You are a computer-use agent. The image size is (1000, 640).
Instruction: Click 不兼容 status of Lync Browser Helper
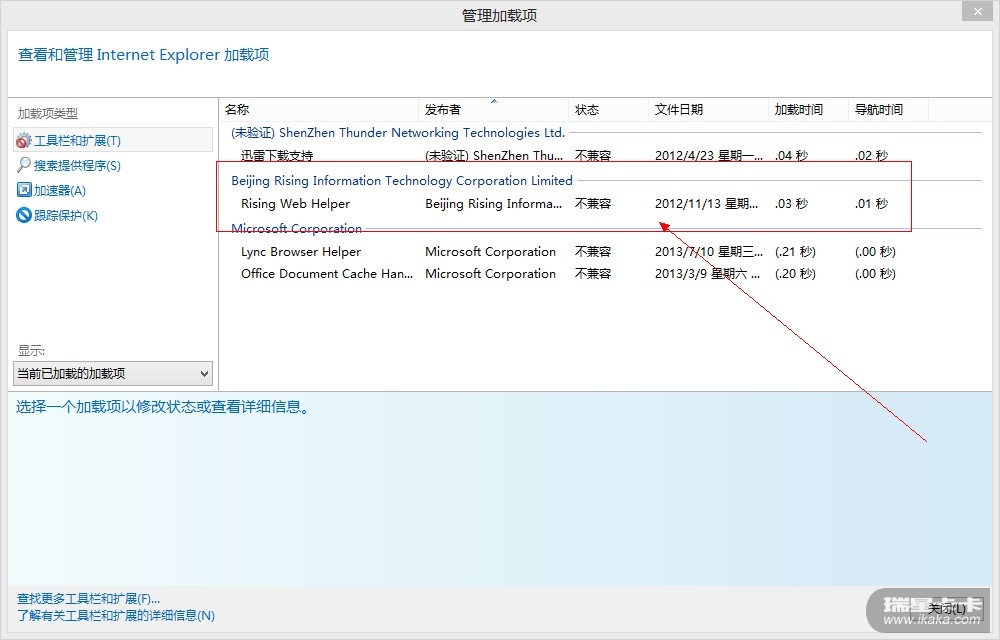point(593,252)
